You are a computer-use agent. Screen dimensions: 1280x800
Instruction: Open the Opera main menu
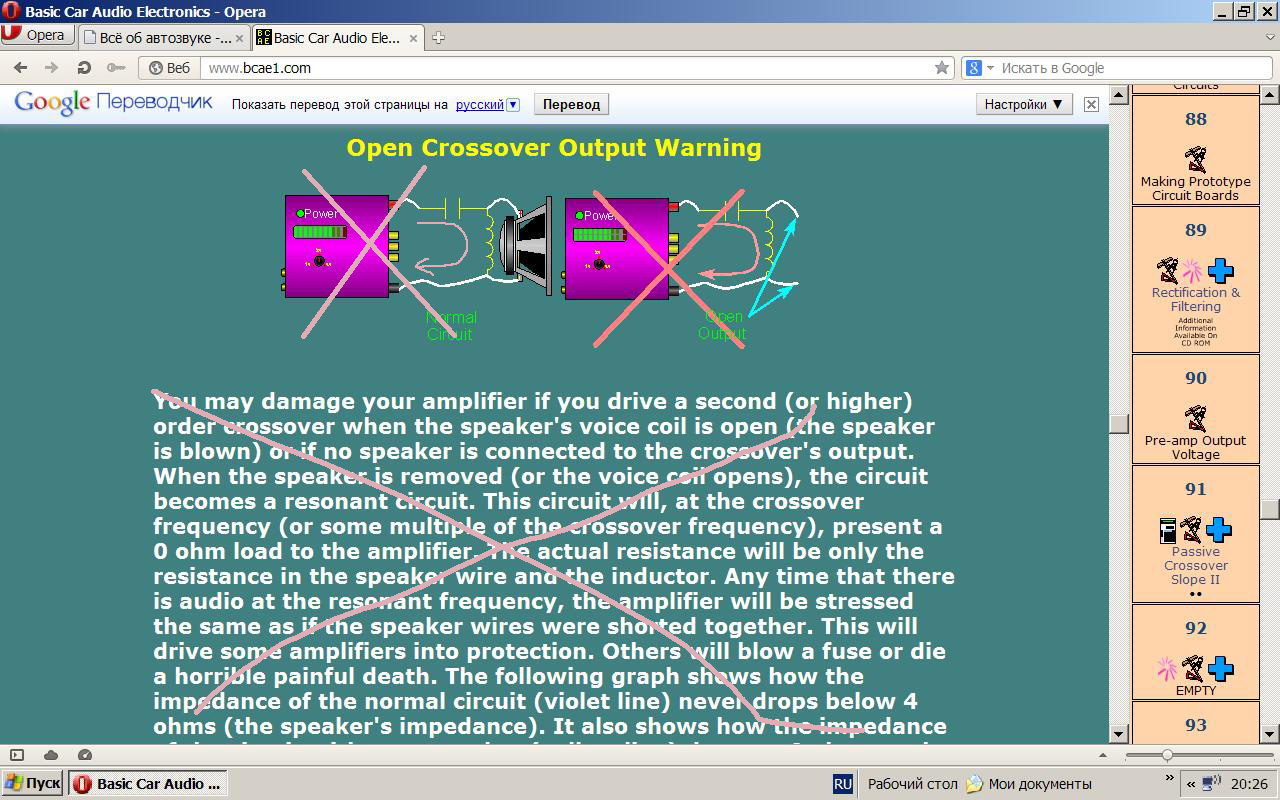(x=36, y=35)
